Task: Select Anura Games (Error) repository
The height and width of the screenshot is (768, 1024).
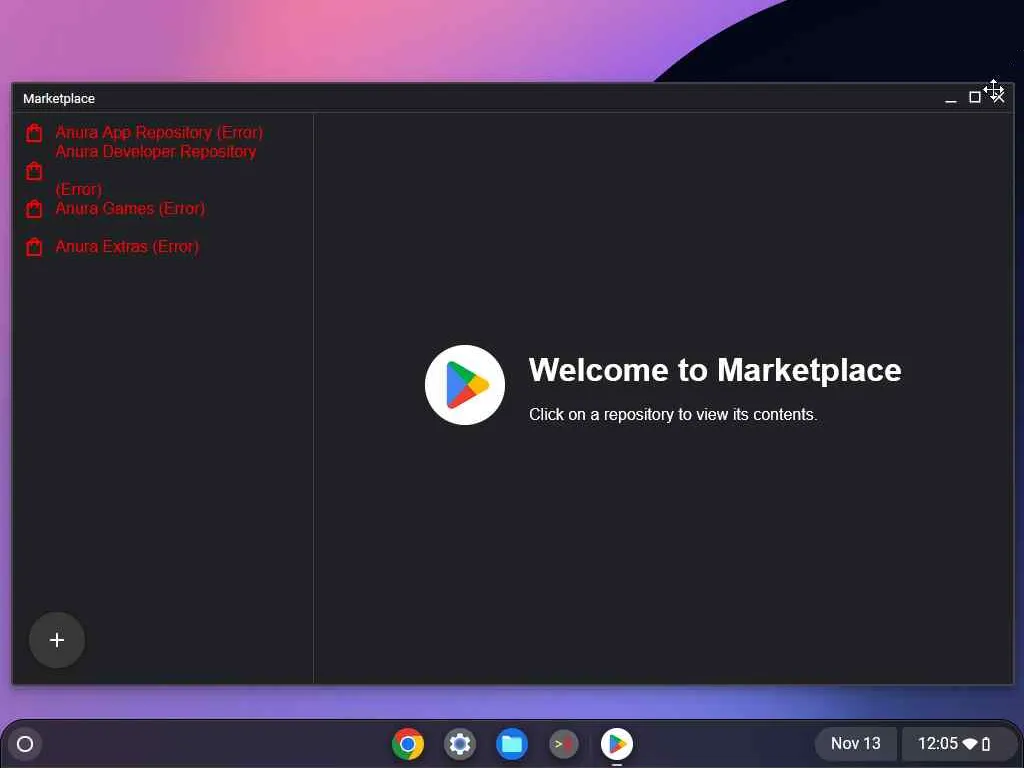Action: tap(130, 209)
